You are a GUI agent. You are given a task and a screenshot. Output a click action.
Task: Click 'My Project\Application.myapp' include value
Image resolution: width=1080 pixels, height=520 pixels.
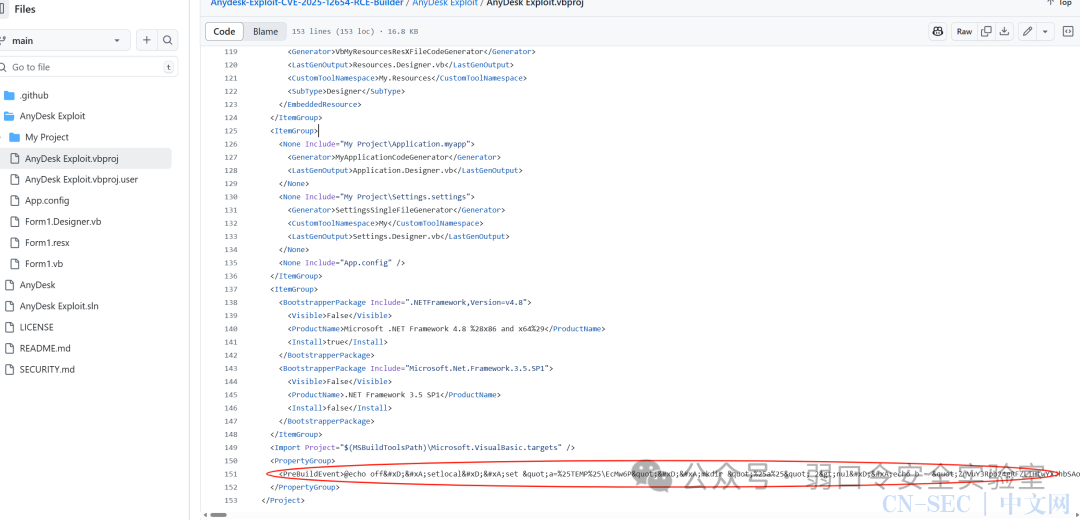pyautogui.click(x=405, y=144)
